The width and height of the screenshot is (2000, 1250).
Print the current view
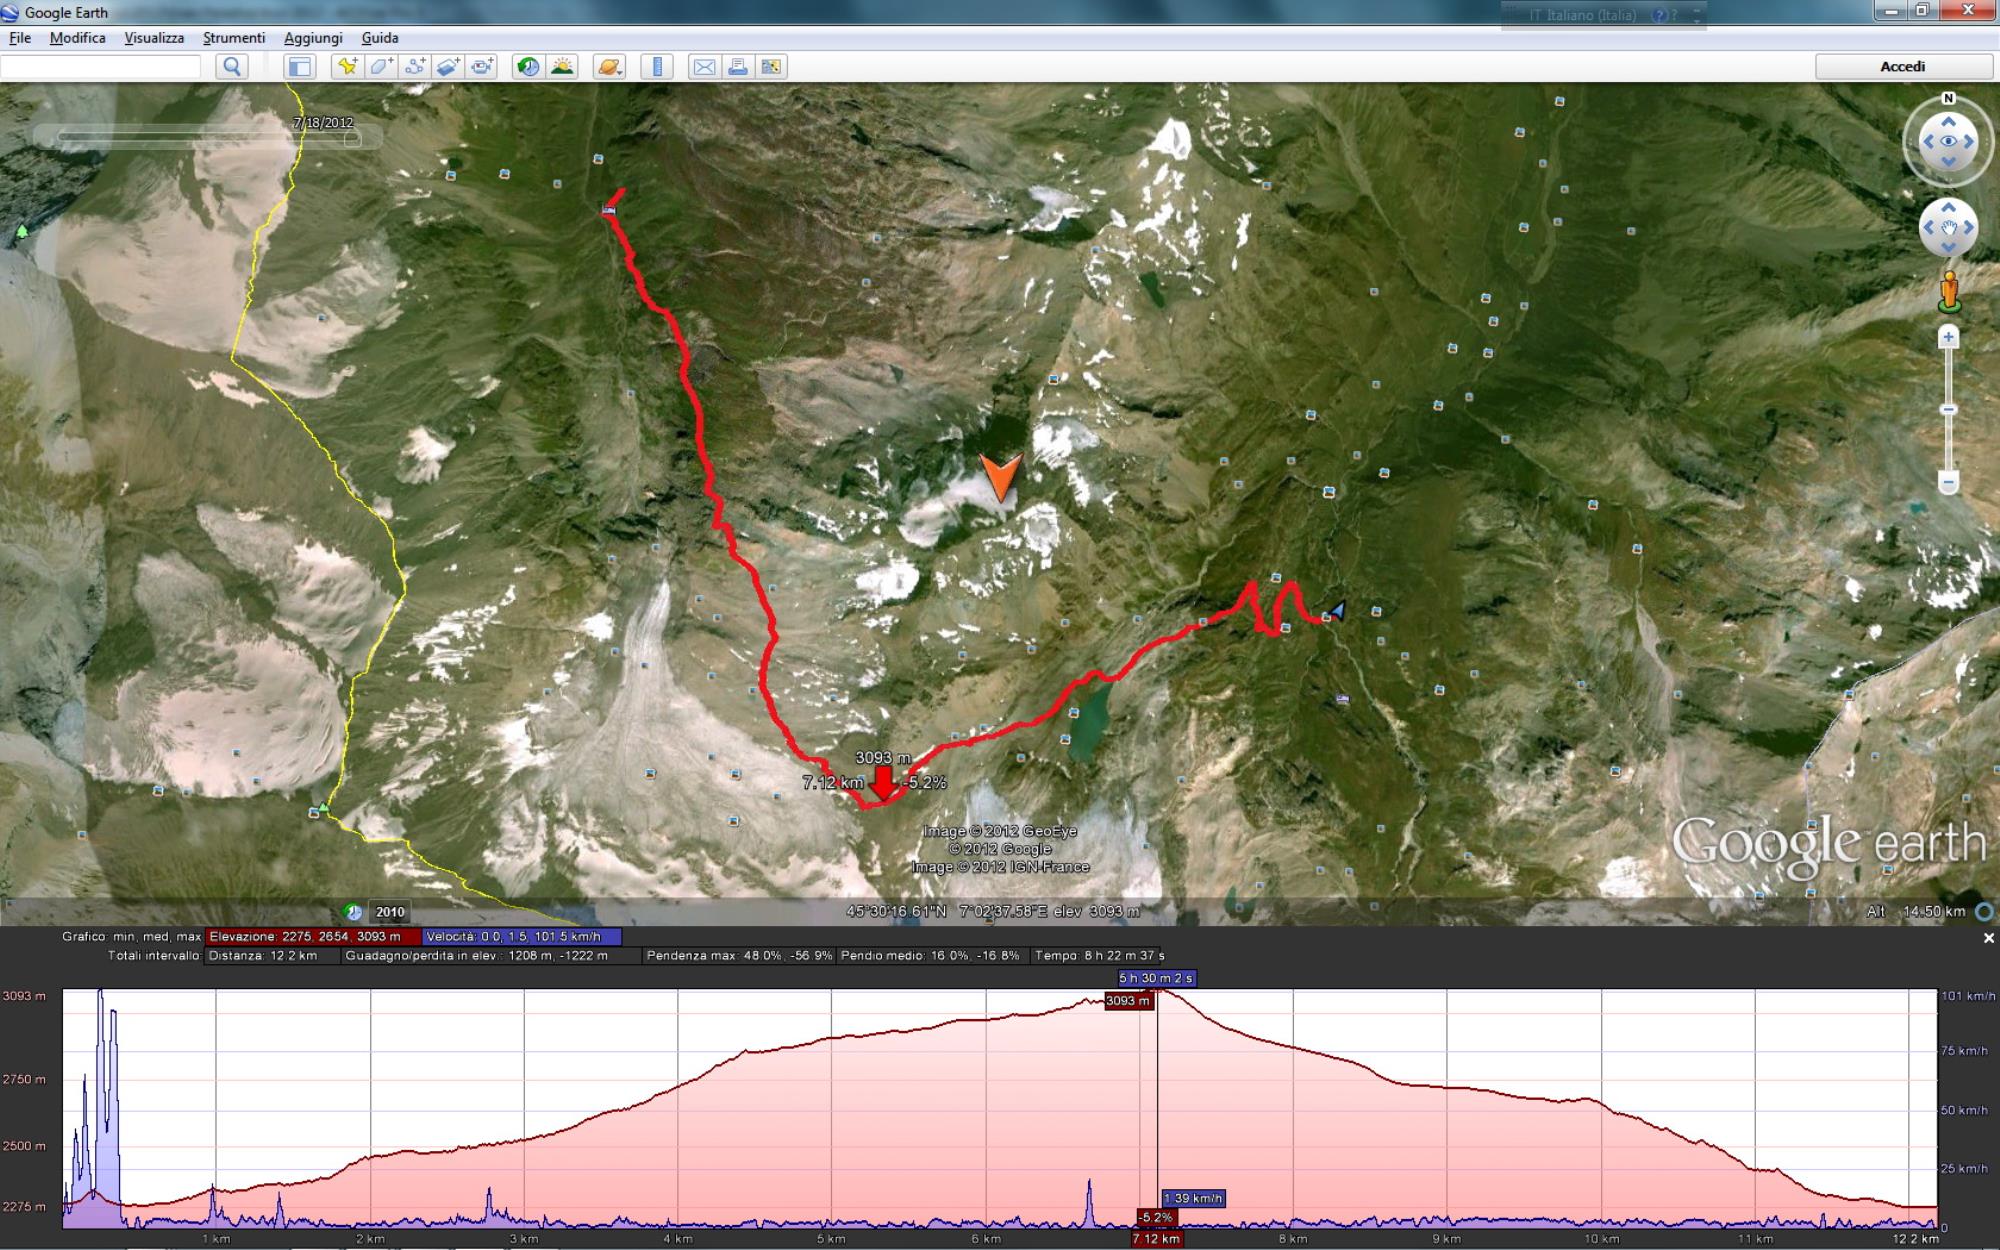coord(738,67)
